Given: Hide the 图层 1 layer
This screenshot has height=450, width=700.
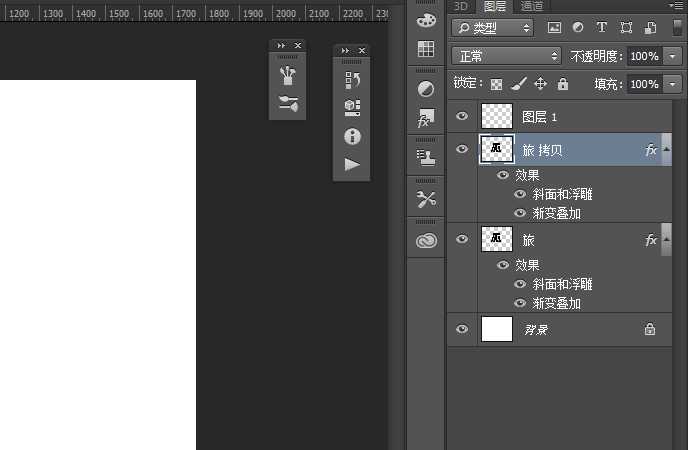Looking at the screenshot, I should pos(461,117).
